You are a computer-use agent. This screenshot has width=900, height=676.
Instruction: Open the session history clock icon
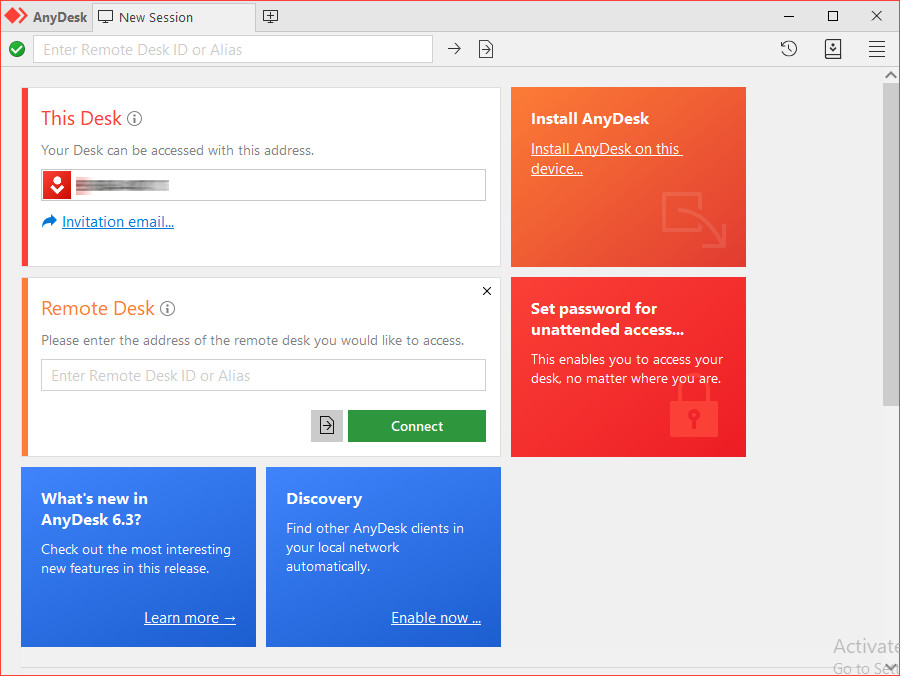pyautogui.click(x=789, y=49)
